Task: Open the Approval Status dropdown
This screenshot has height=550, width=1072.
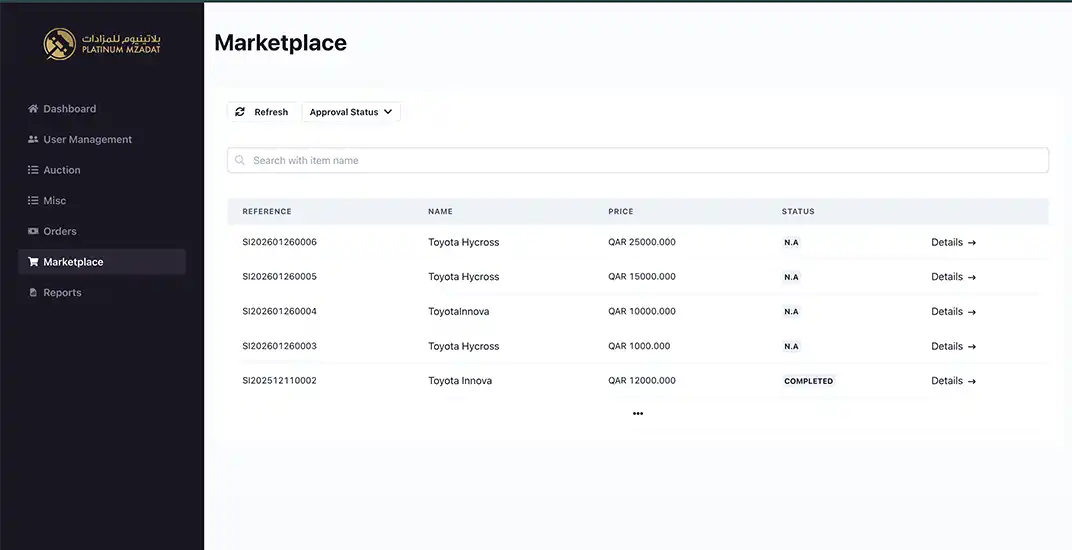Action: [x=351, y=112]
